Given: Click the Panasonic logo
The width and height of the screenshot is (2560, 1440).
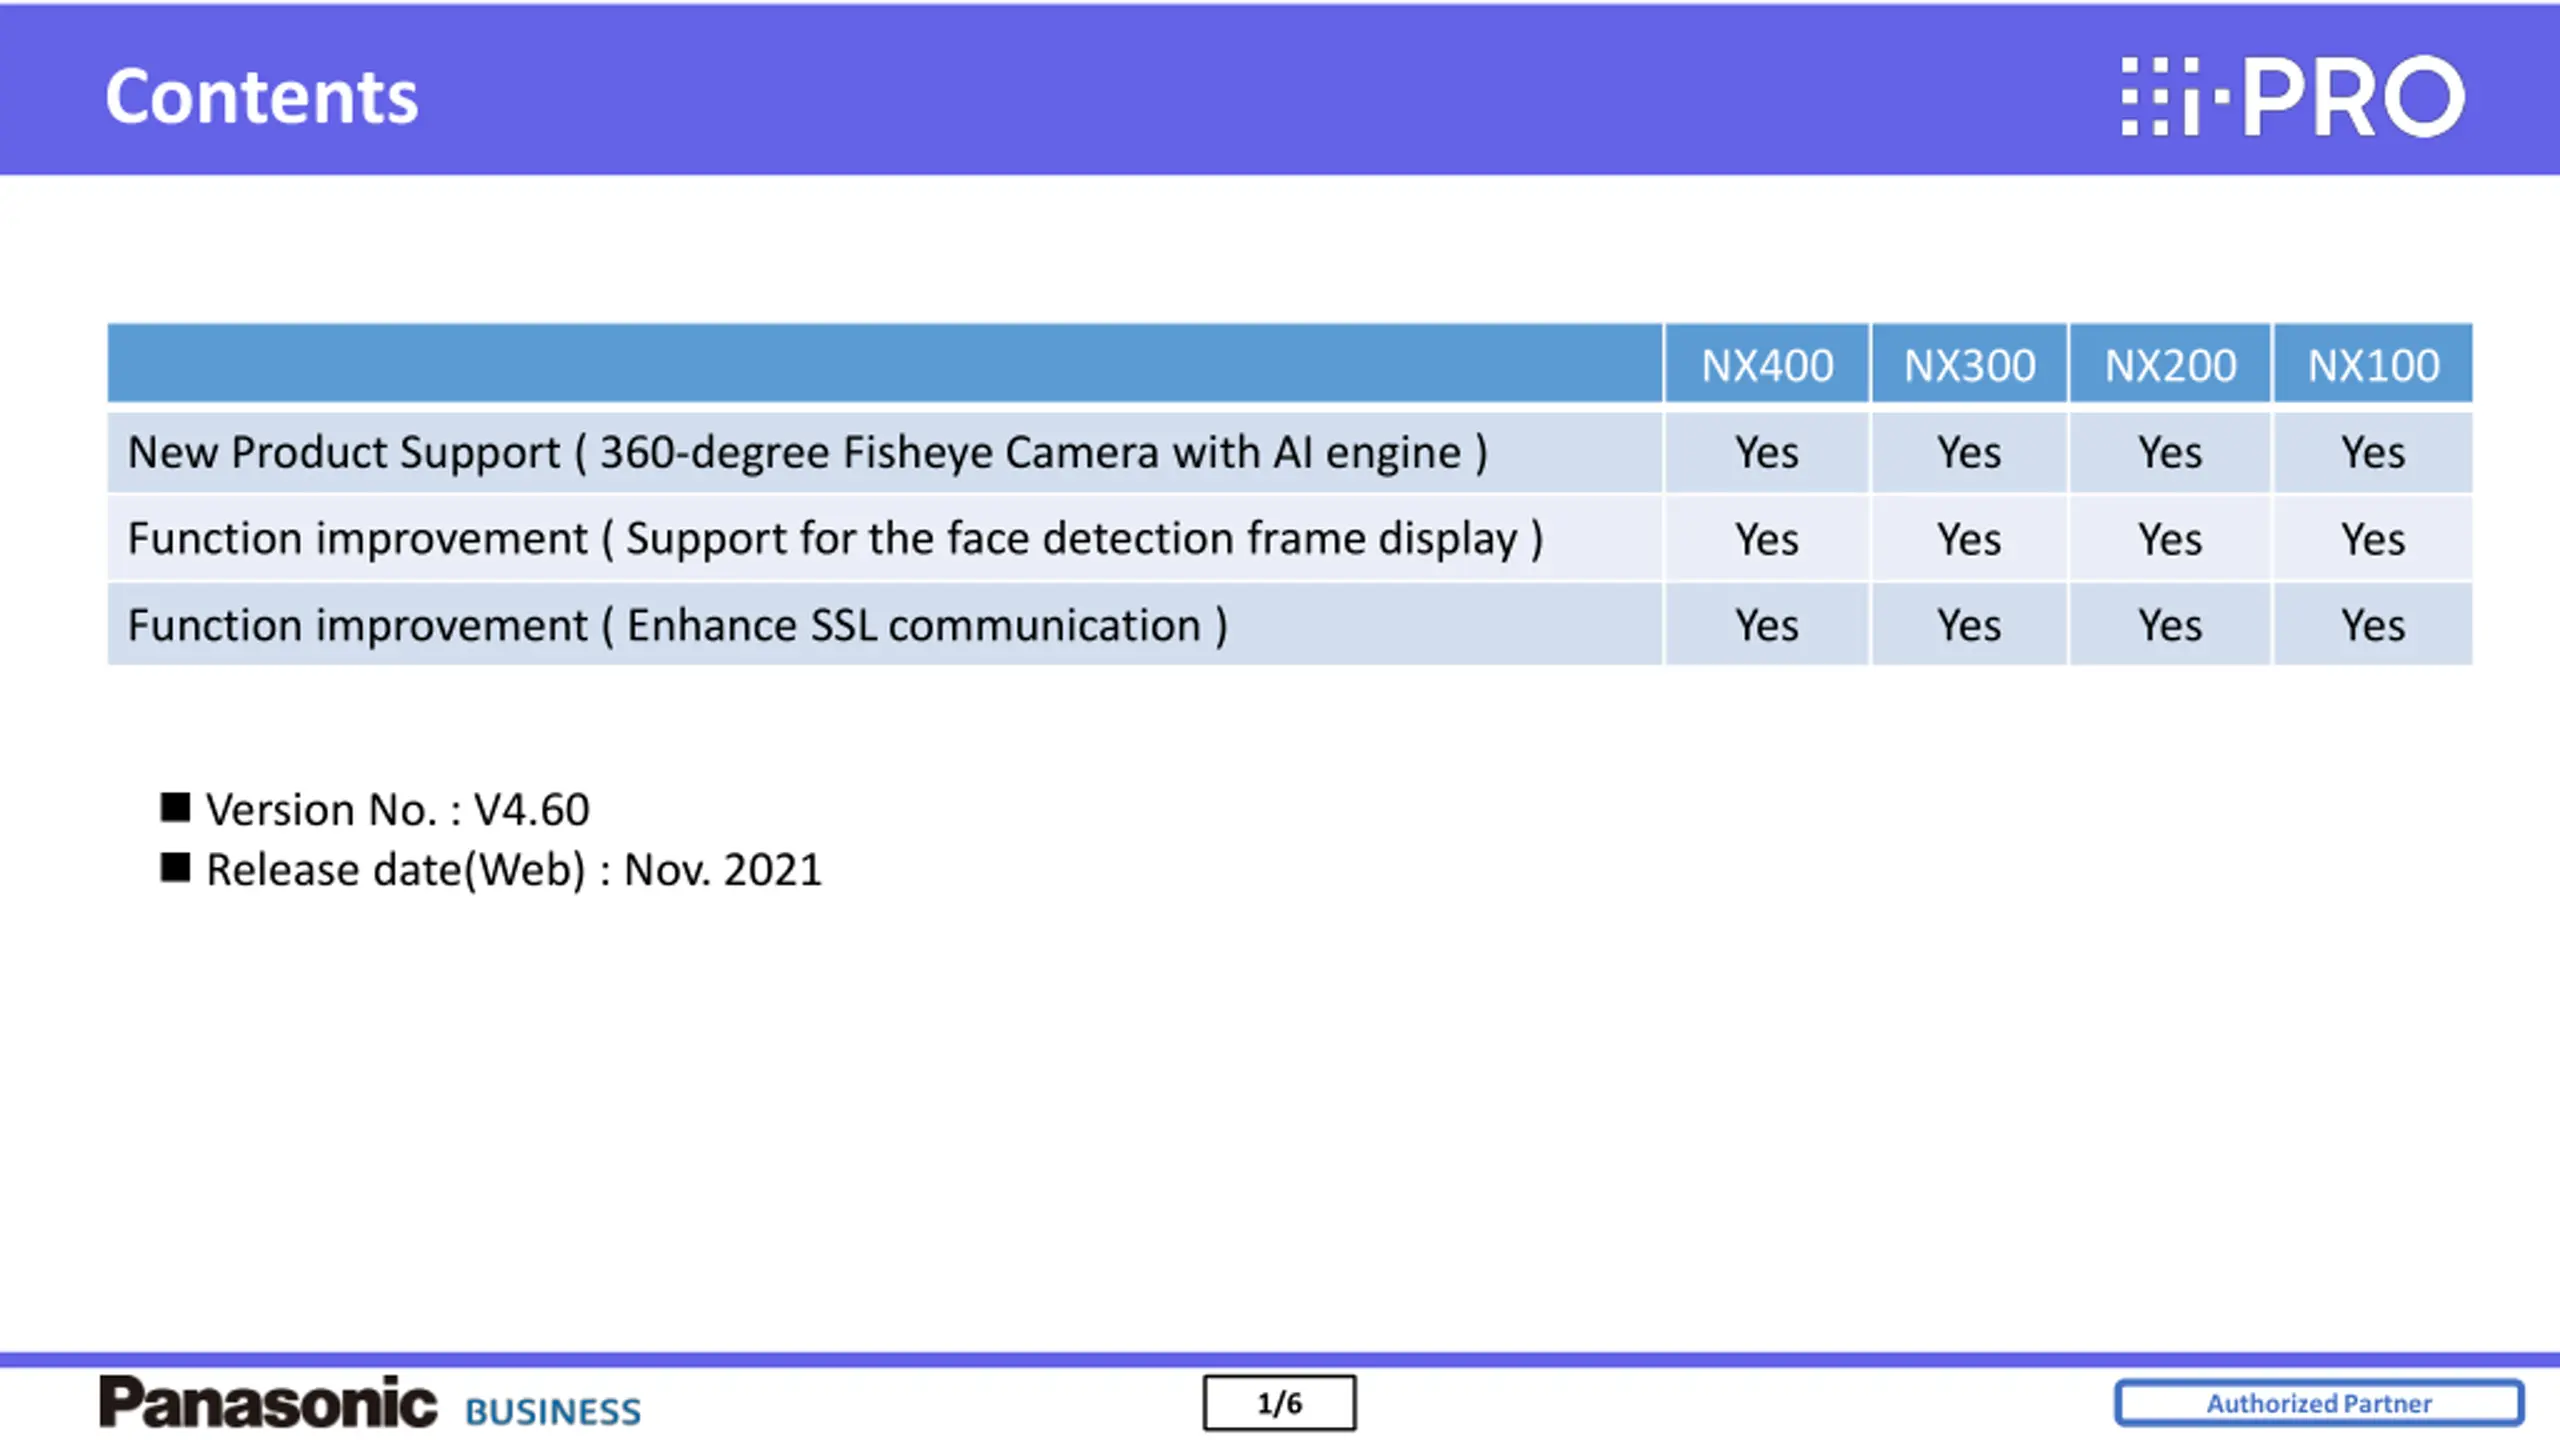Looking at the screenshot, I should tap(268, 1402).
